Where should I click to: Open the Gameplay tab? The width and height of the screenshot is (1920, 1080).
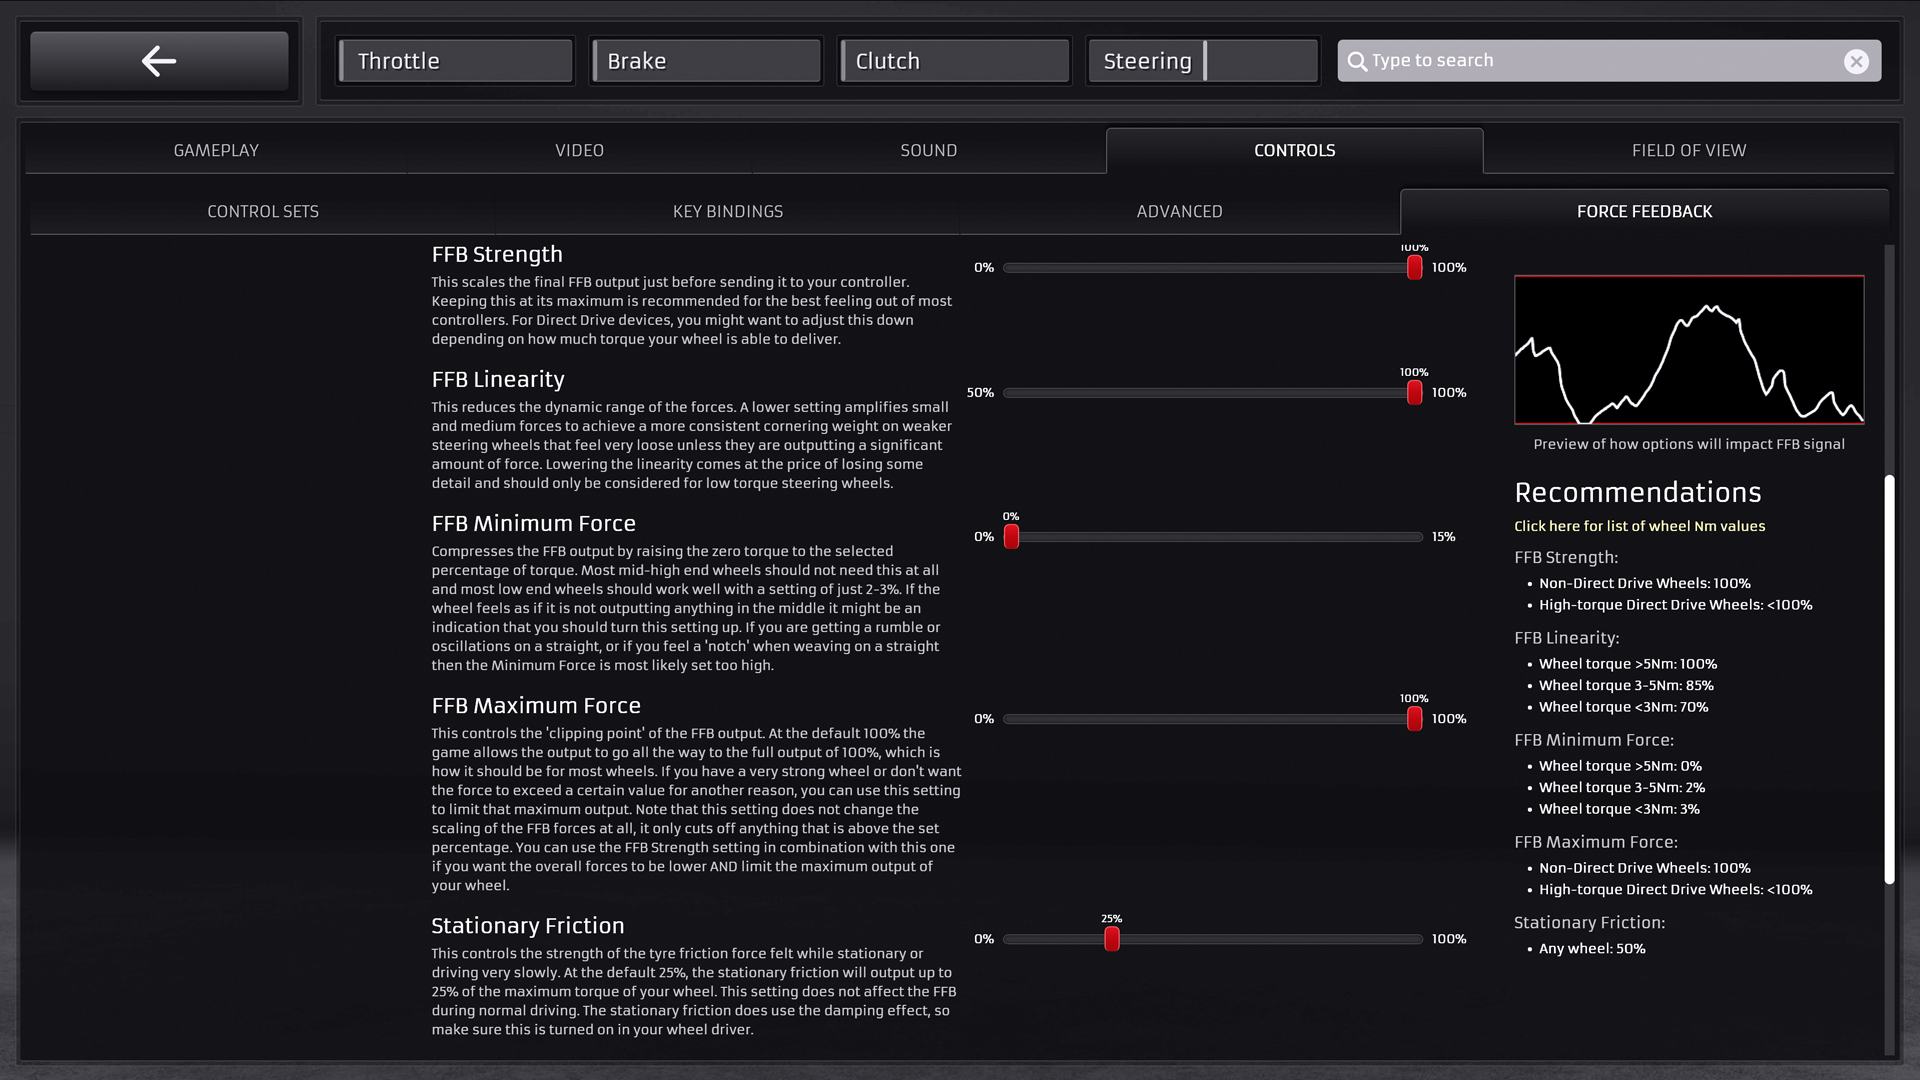(216, 150)
